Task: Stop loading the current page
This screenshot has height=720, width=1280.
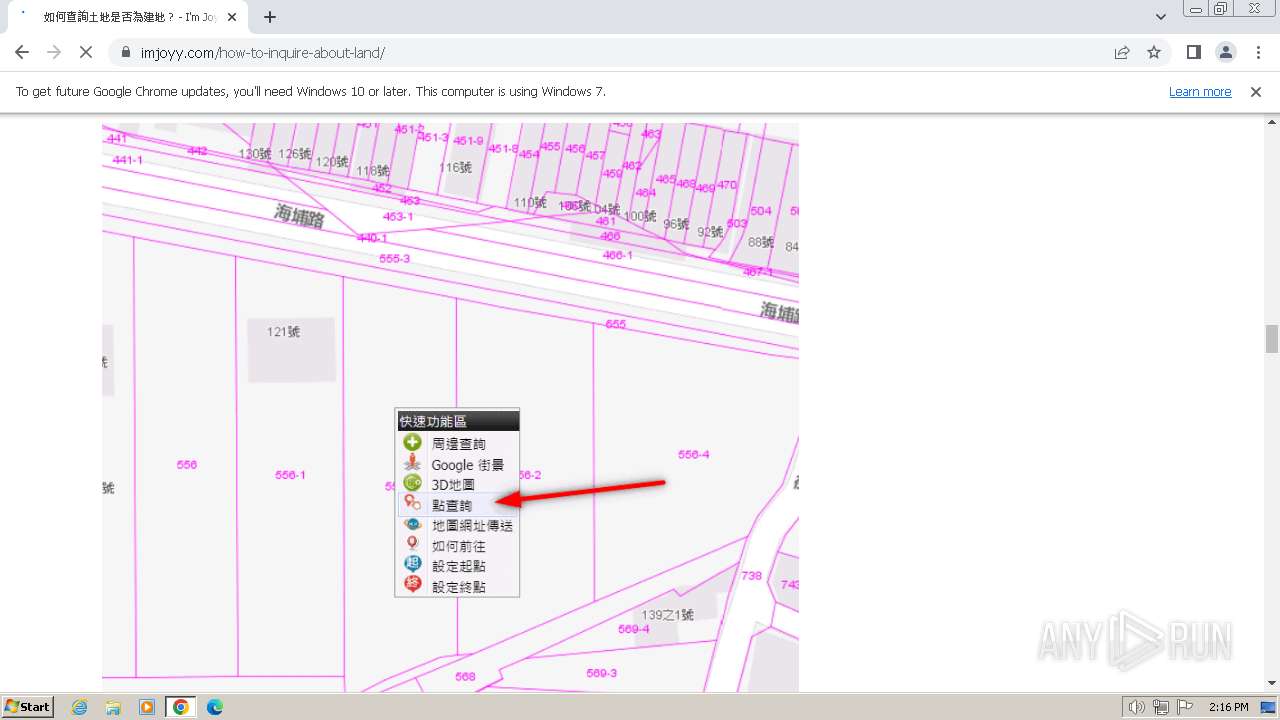Action: click(86, 52)
